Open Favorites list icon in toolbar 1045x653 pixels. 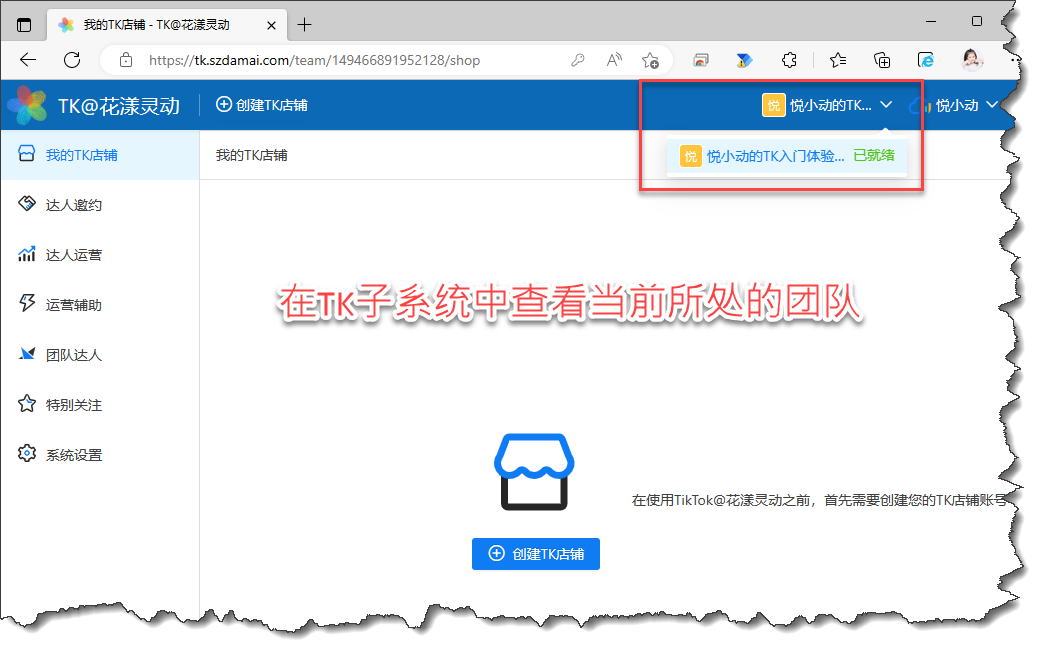[838, 61]
